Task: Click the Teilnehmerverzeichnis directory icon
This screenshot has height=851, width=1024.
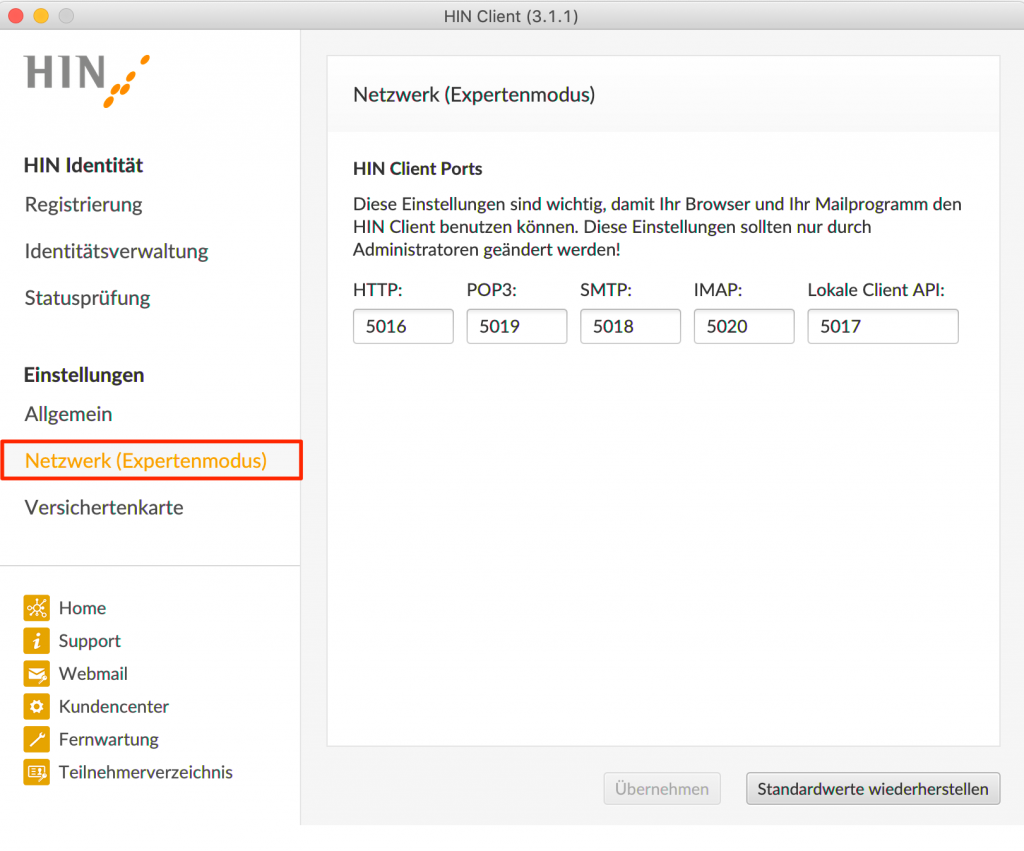Action: [37, 772]
